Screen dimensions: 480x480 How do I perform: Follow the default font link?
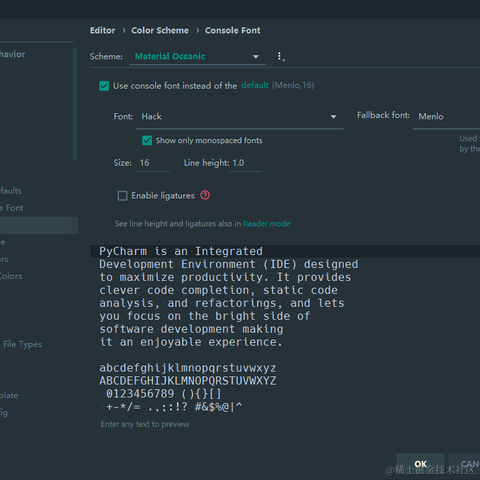coord(255,85)
